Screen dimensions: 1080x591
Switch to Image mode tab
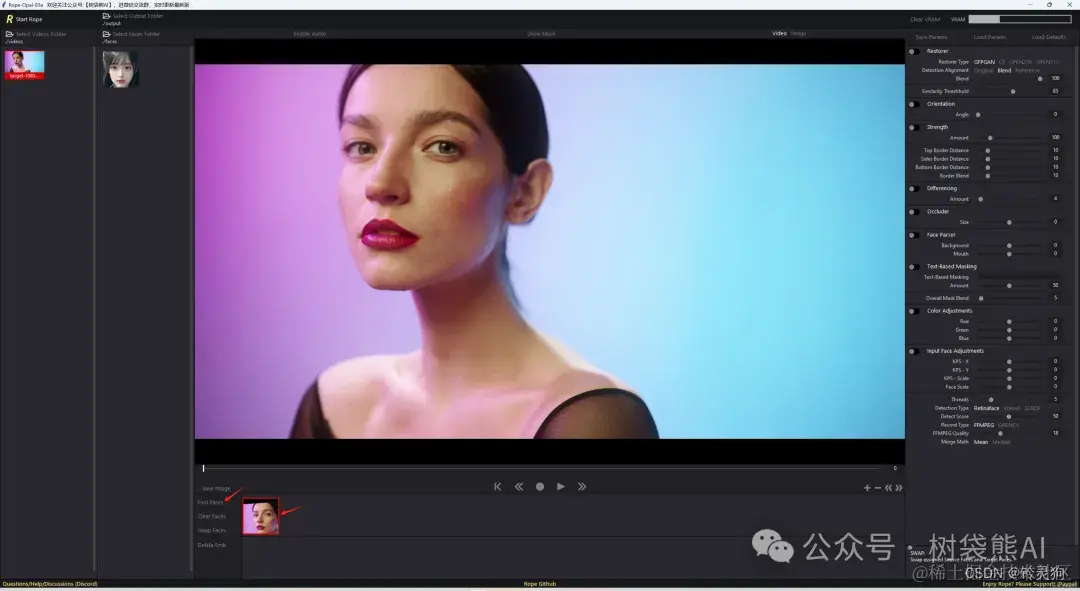(x=798, y=33)
